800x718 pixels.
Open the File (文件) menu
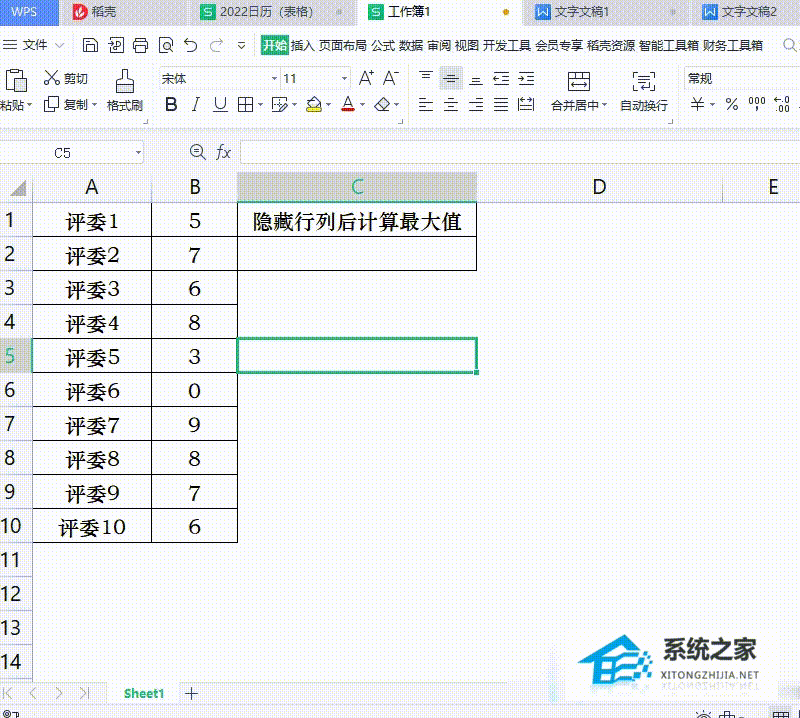(35, 46)
